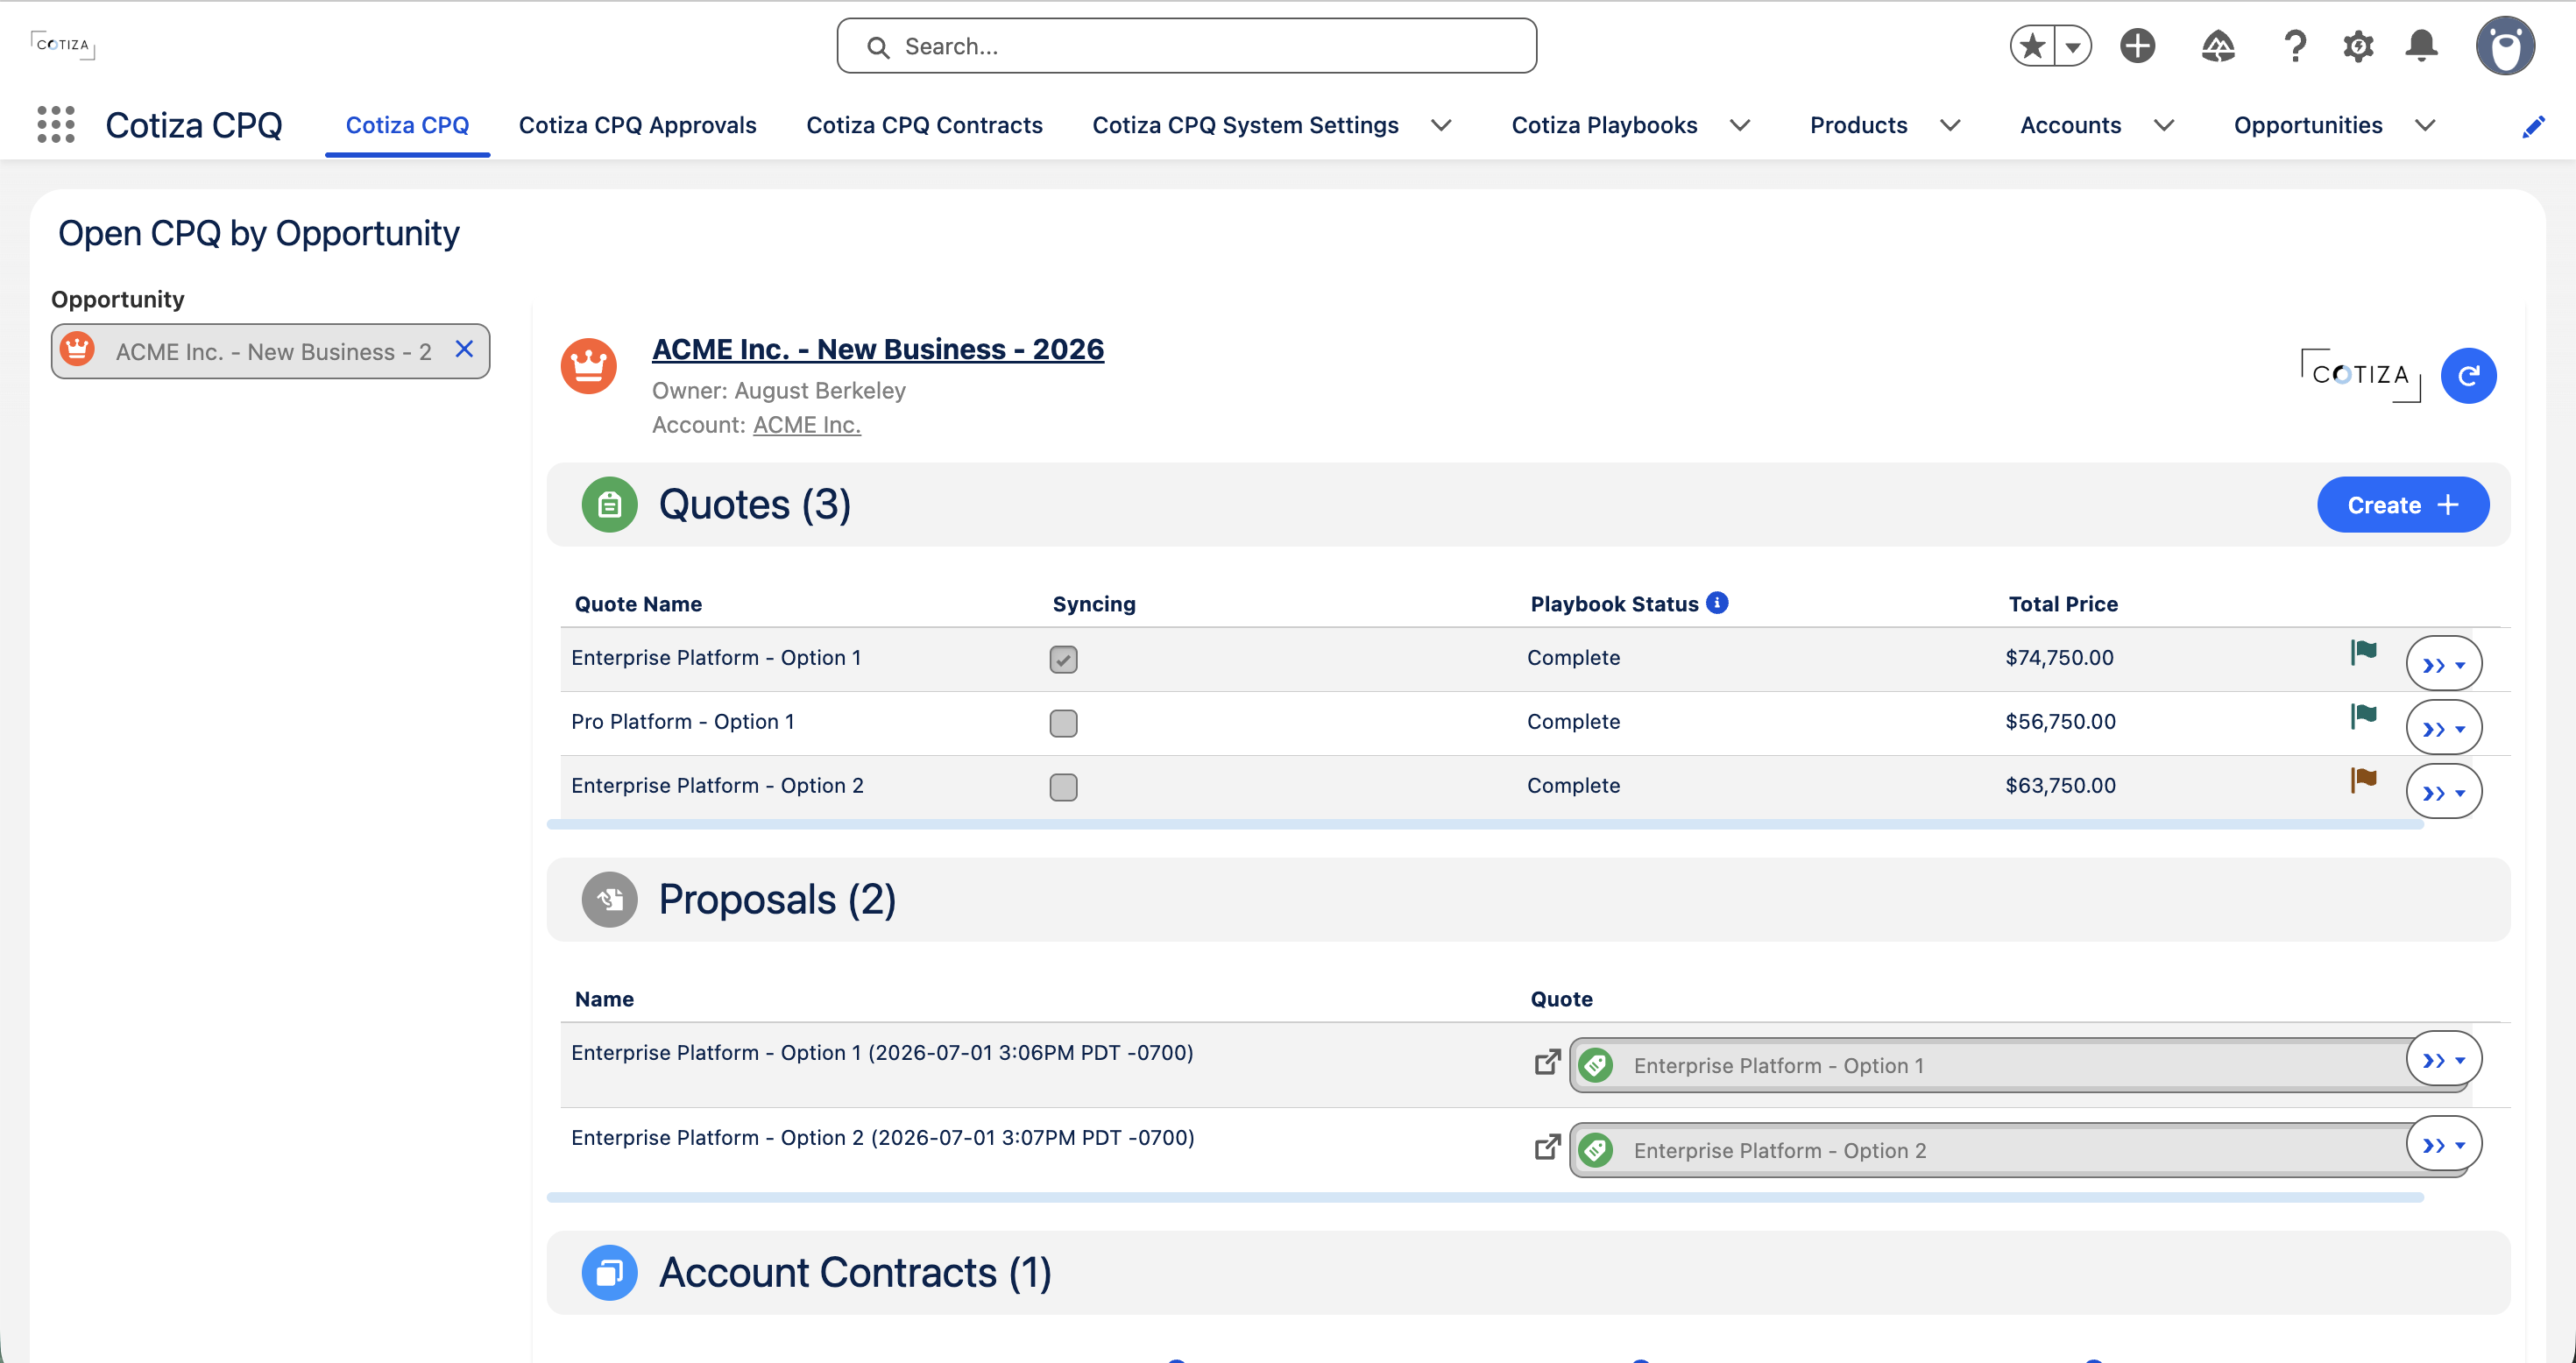The height and width of the screenshot is (1363, 2576).
Task: Open external link icon for Option 2 proposal
Action: click(1547, 1147)
